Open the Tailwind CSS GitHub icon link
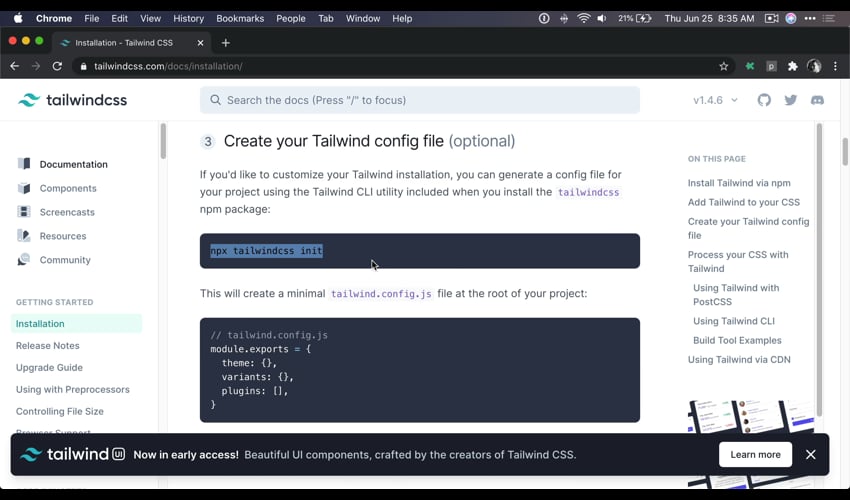Screen dimensions: 850x500 764,100
